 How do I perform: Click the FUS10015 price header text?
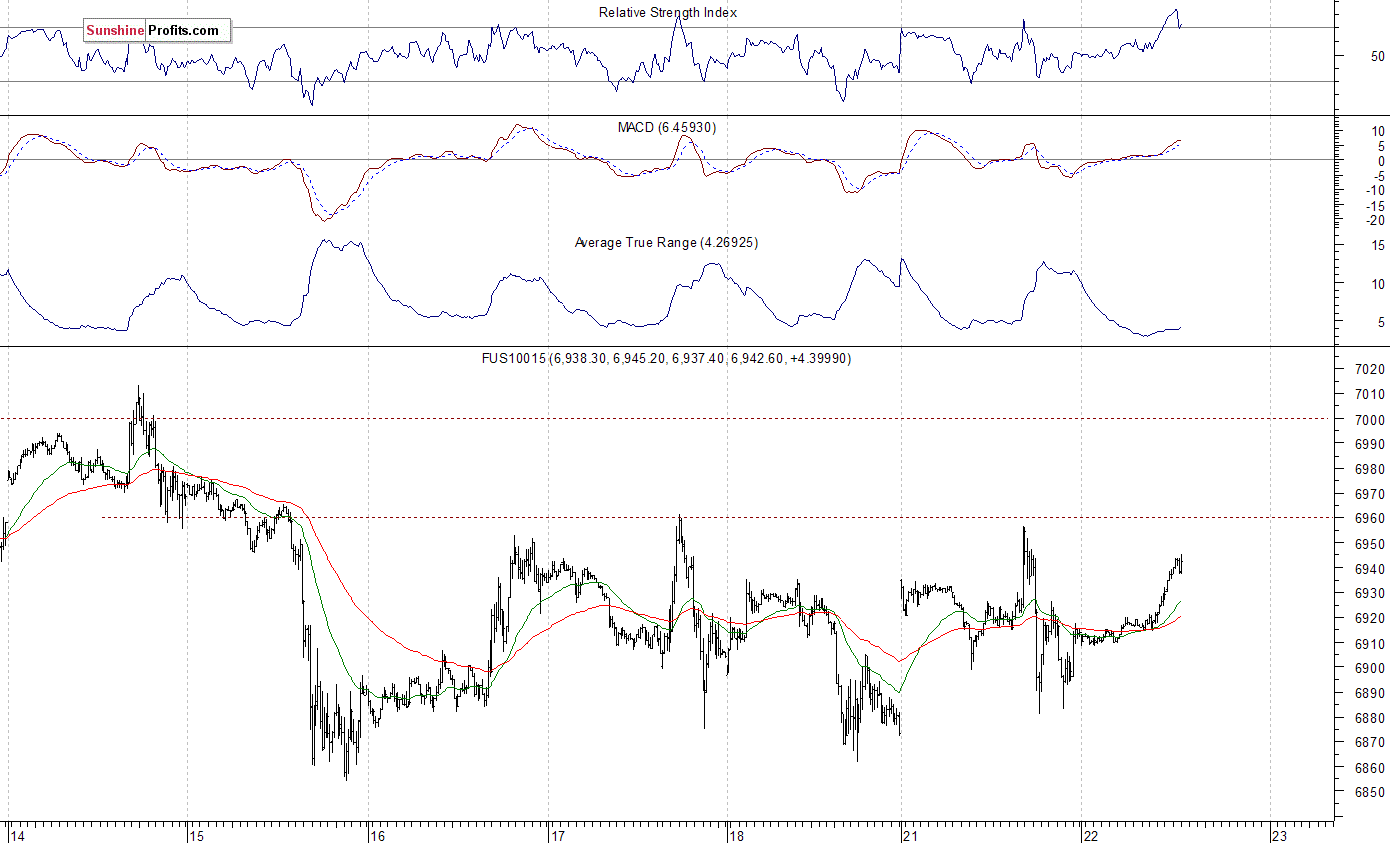(666, 358)
